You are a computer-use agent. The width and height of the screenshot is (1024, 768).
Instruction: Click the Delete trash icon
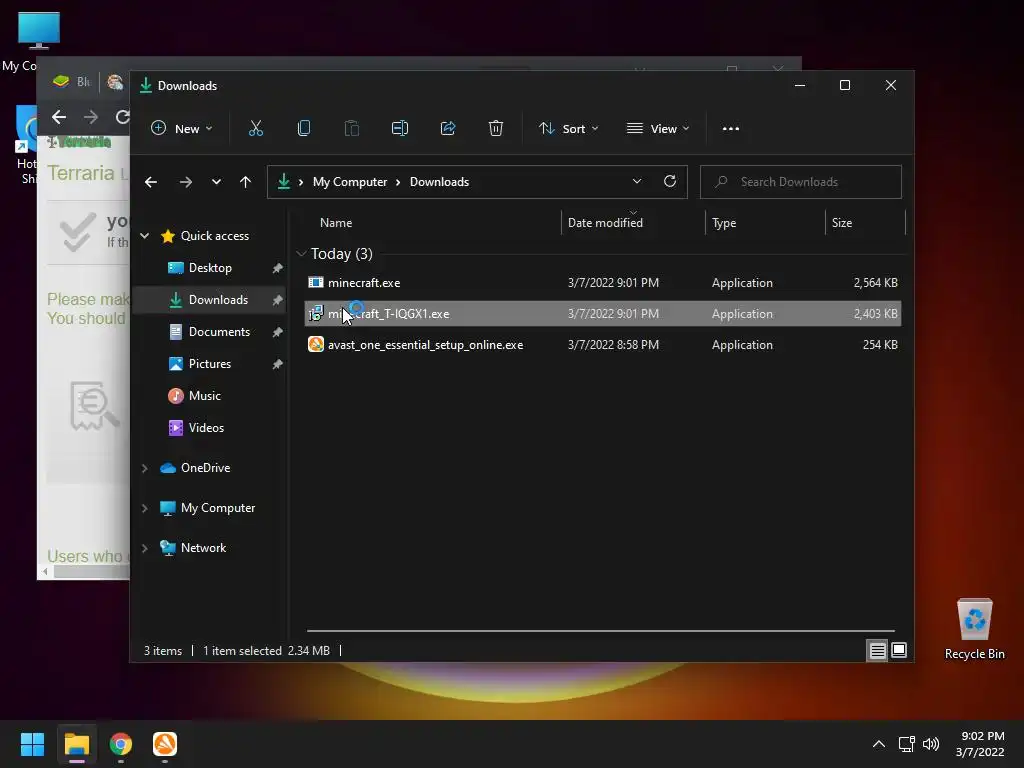click(x=496, y=129)
